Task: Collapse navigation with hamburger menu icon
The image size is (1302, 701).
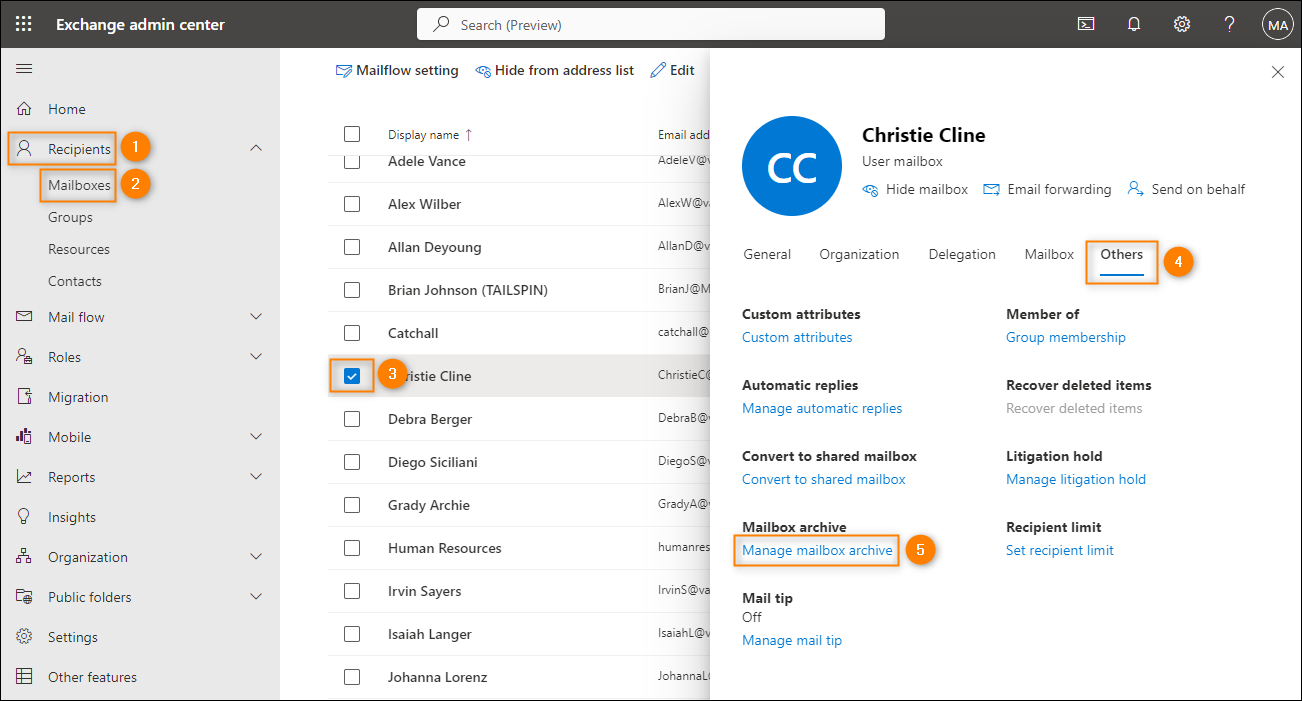Action: [x=24, y=68]
